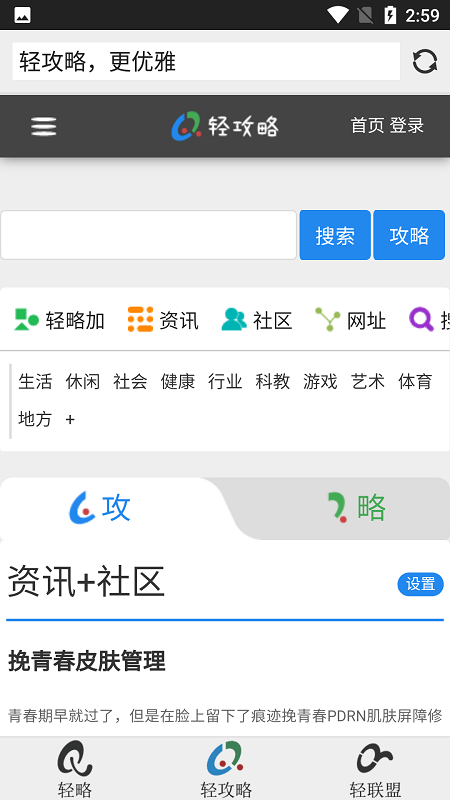Viewport: 450px width, 800px height.
Task: Switch to the 略 tab
Action: (356, 508)
